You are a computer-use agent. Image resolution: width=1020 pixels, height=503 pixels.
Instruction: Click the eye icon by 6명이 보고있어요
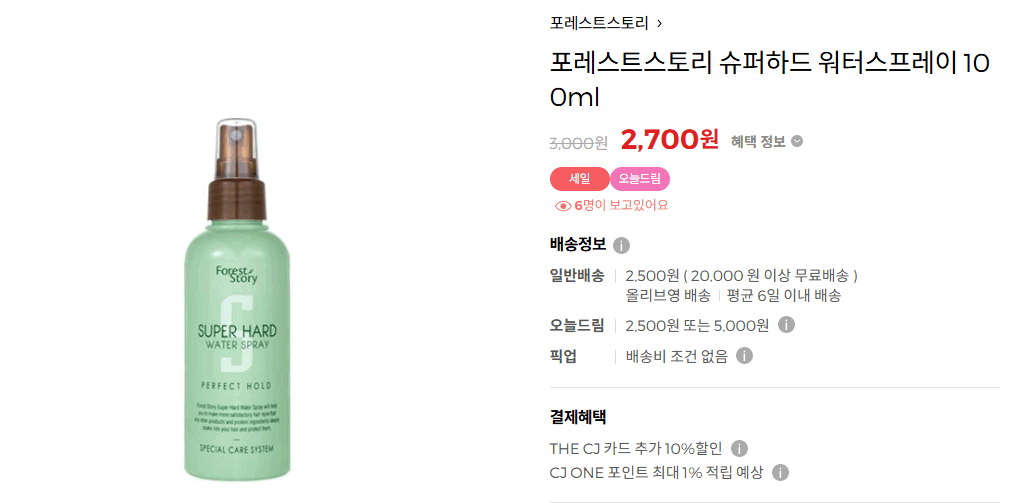(563, 206)
